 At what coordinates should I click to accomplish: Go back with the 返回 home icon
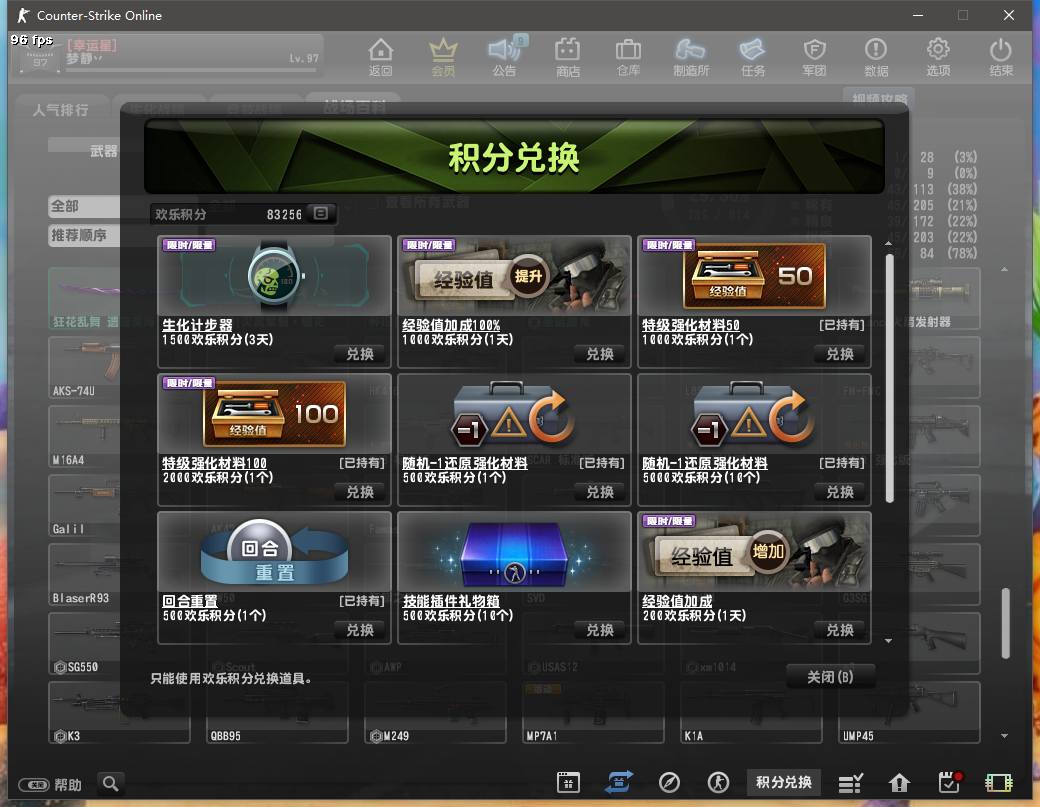pos(381,57)
